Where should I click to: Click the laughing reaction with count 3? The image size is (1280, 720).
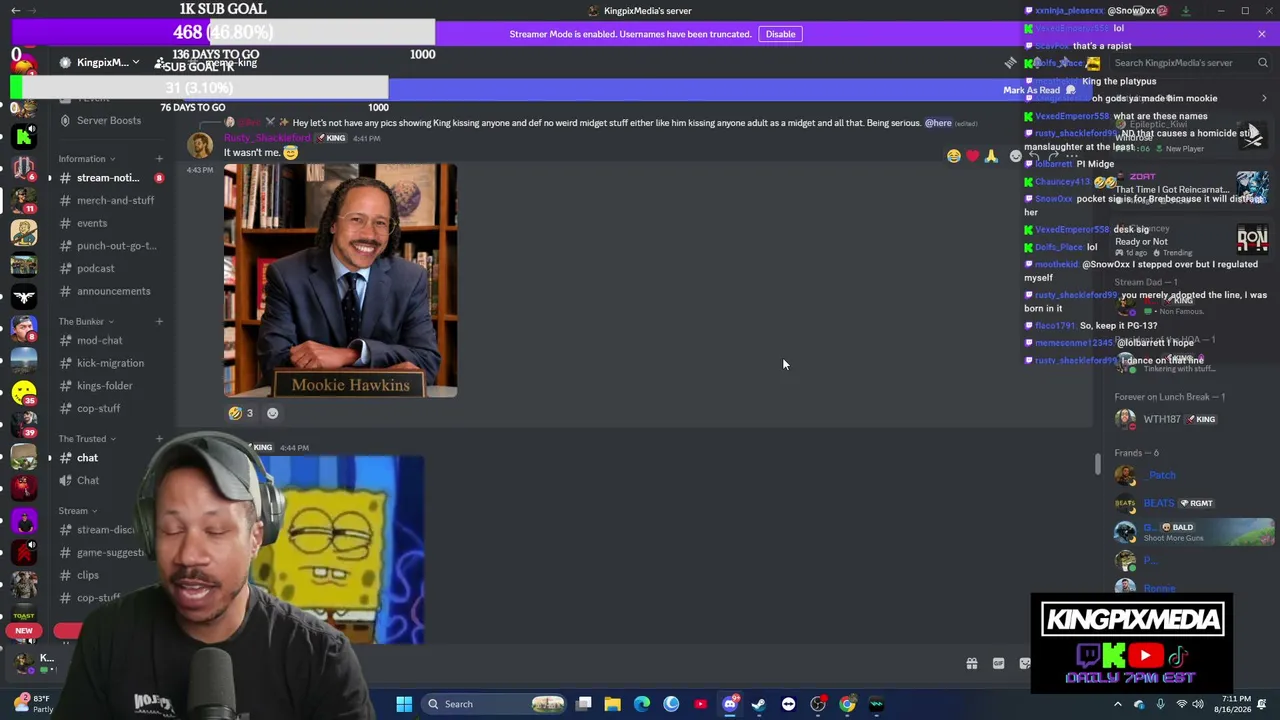point(241,413)
